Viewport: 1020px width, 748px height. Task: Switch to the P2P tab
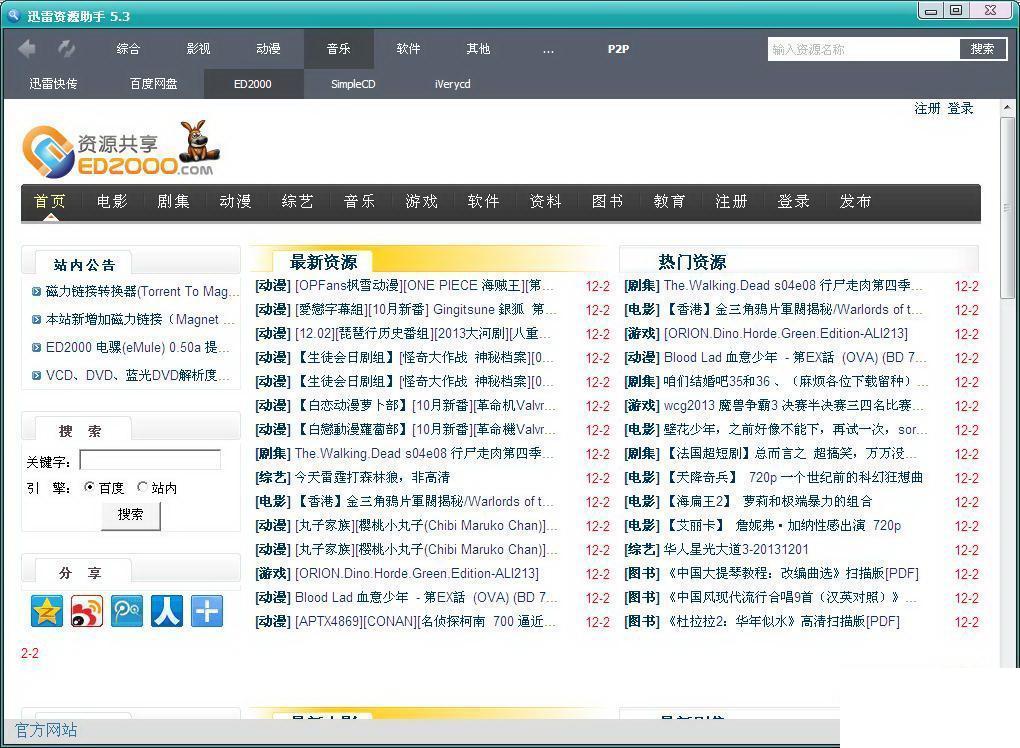click(x=618, y=49)
